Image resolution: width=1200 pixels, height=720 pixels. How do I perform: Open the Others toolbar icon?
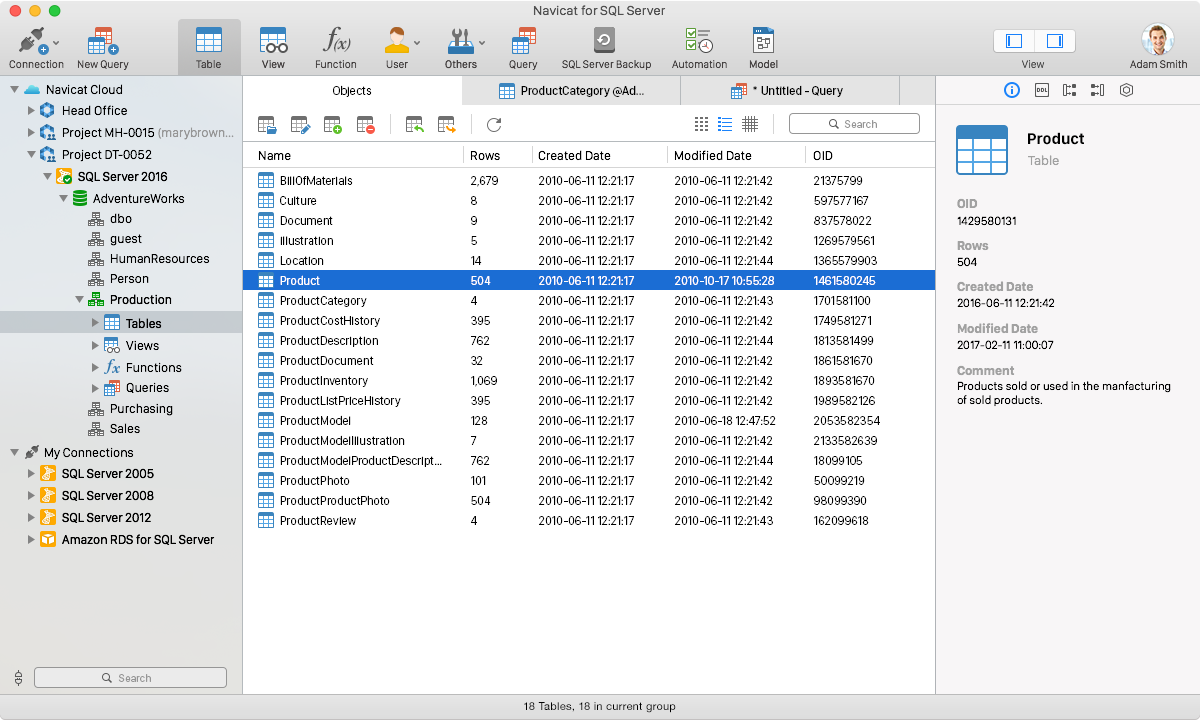pos(460,41)
